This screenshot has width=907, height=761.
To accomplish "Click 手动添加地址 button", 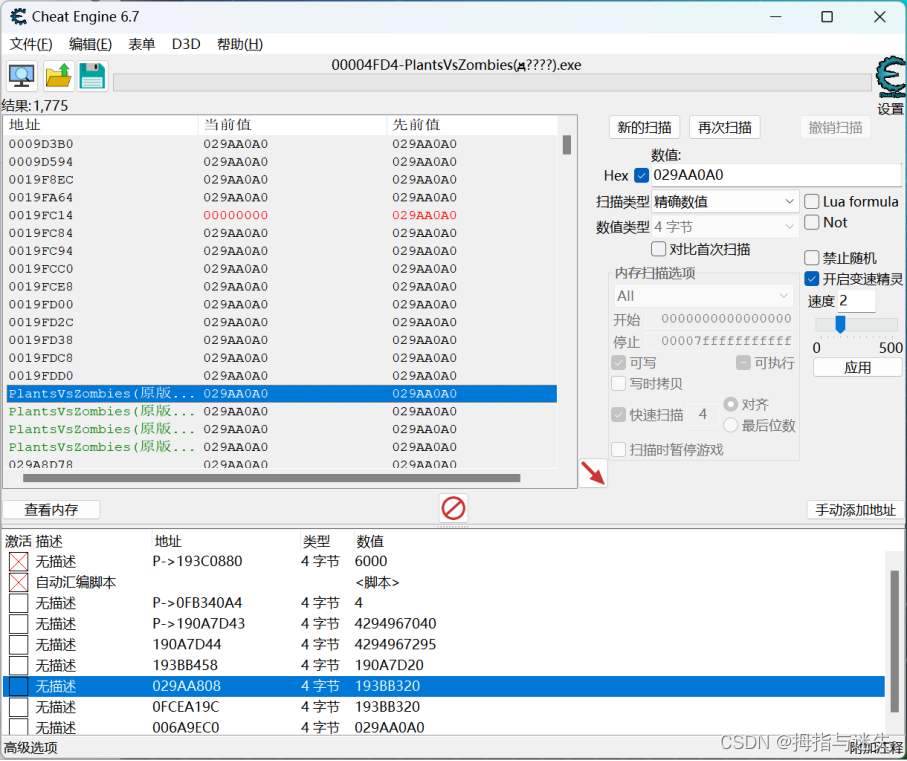I will tap(855, 510).
